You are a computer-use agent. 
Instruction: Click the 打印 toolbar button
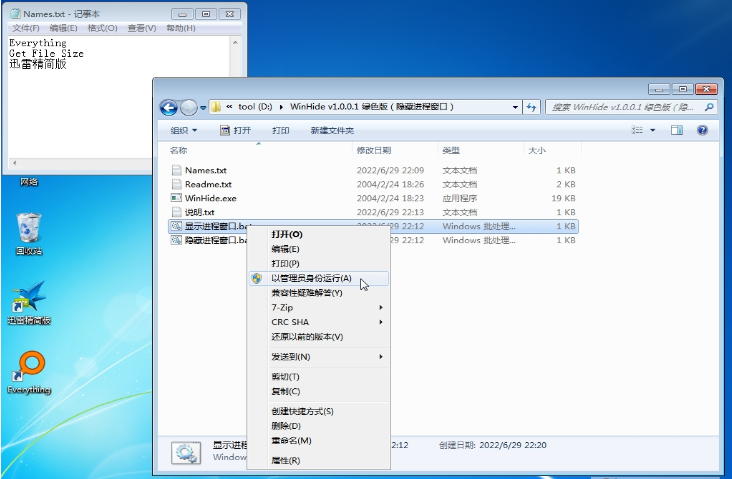[281, 130]
